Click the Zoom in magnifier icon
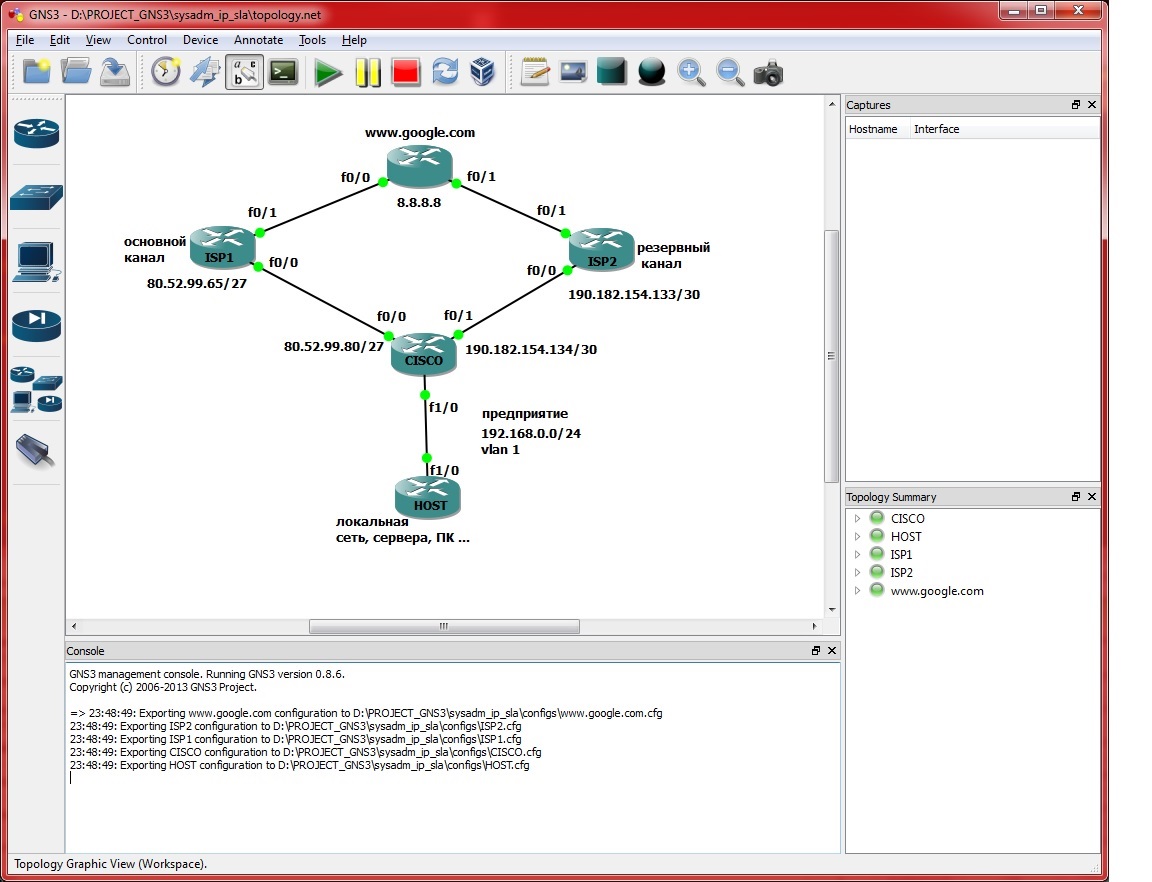Viewport: 1152px width, 882px height. [x=691, y=73]
